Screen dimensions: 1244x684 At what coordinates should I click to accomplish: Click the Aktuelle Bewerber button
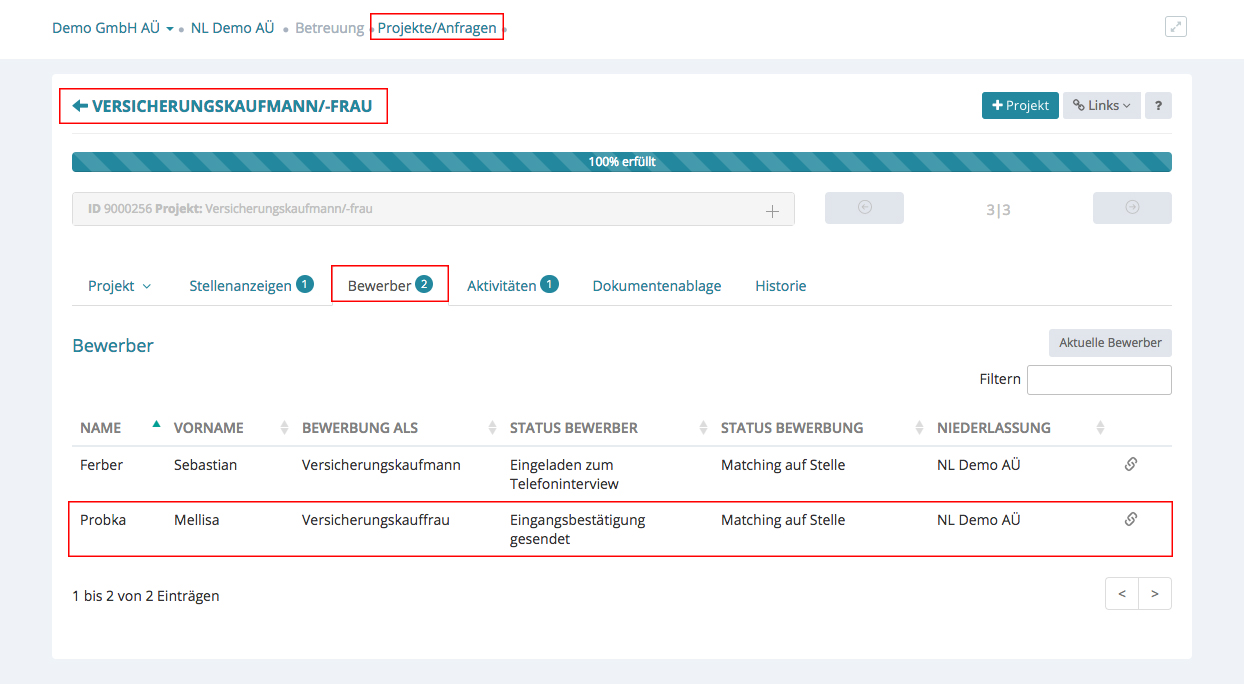click(x=1110, y=343)
